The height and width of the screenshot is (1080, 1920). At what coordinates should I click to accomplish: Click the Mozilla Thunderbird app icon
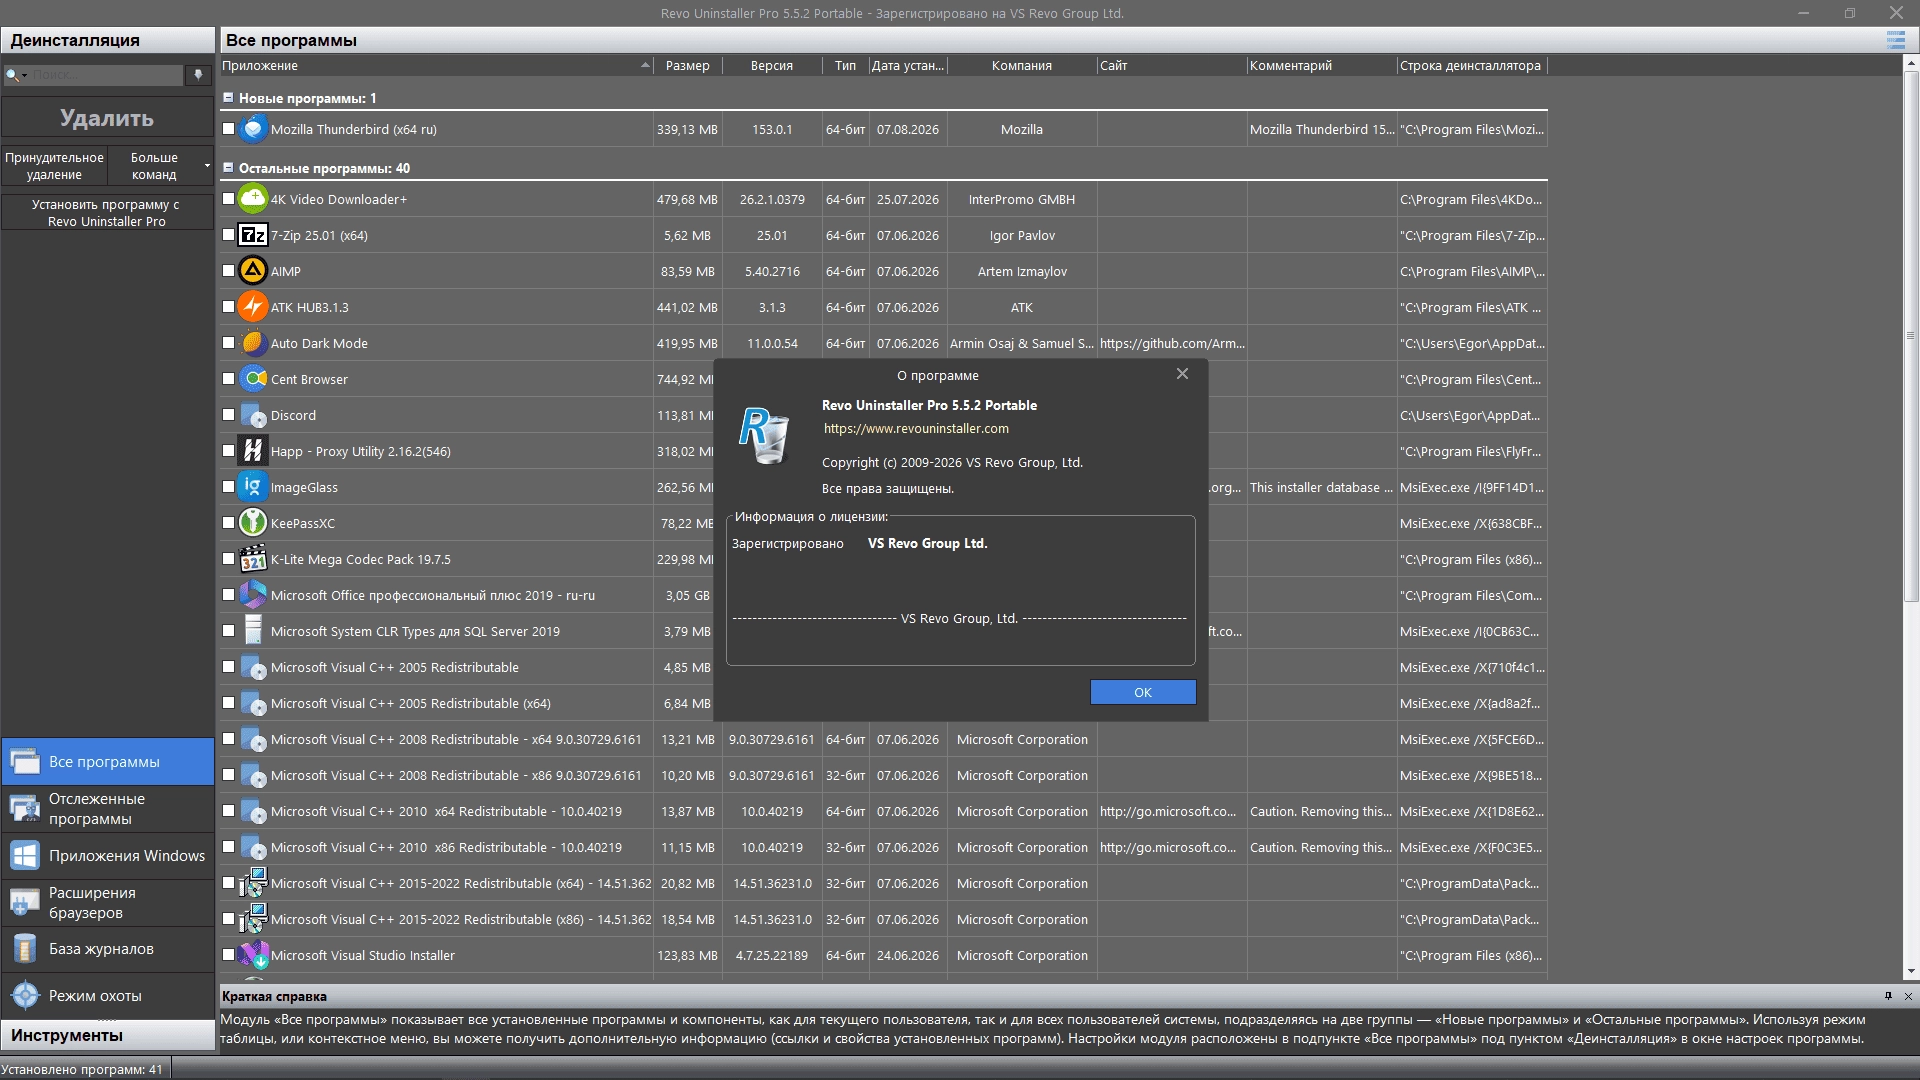tap(253, 129)
